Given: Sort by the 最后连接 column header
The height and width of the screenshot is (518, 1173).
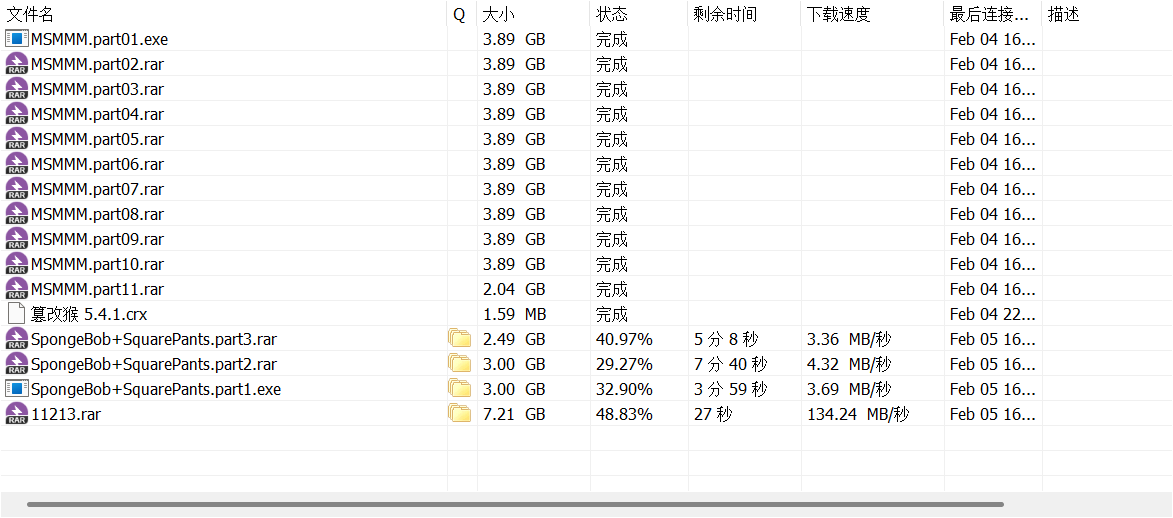Looking at the screenshot, I should coord(993,13).
